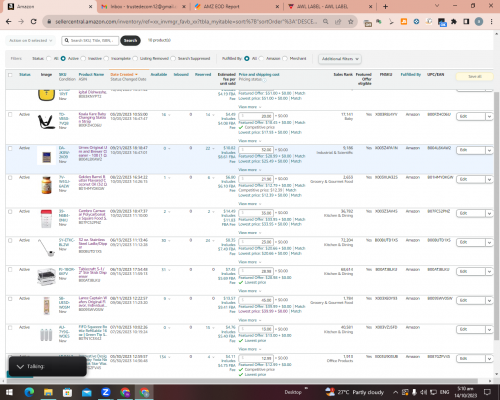
Task: Click Edit button for the Koala Kare row
Action: pos(471,117)
